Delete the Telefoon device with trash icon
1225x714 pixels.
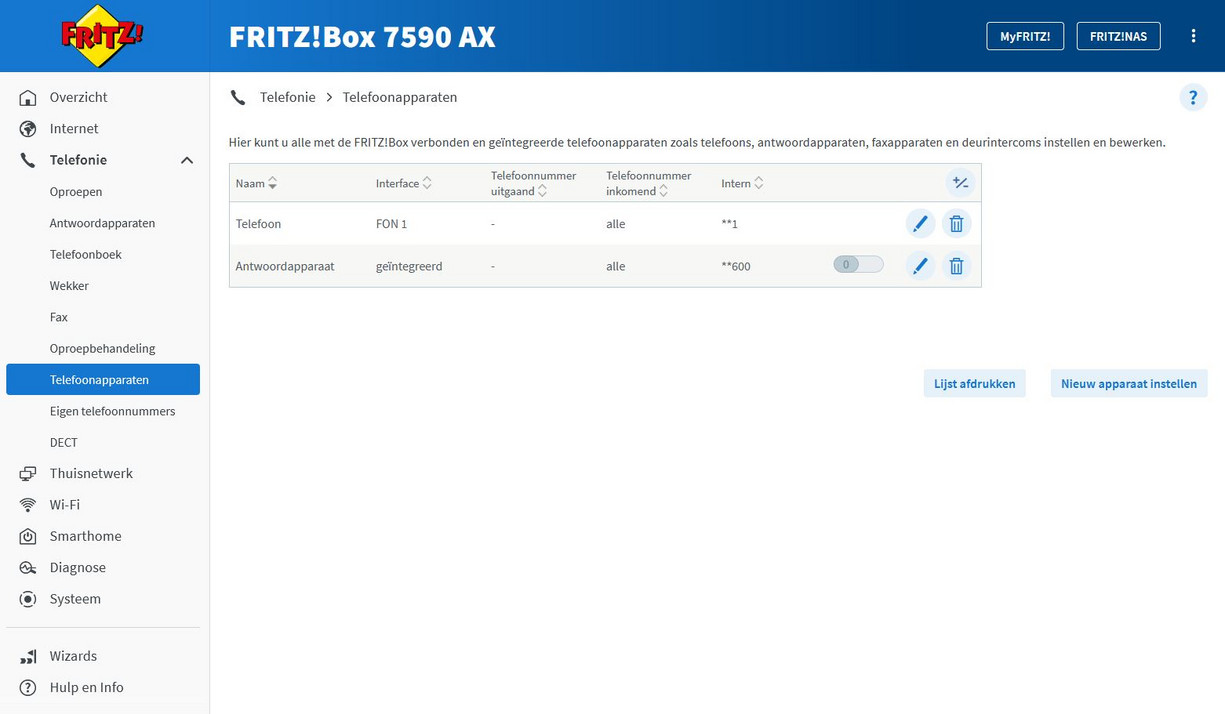point(957,224)
